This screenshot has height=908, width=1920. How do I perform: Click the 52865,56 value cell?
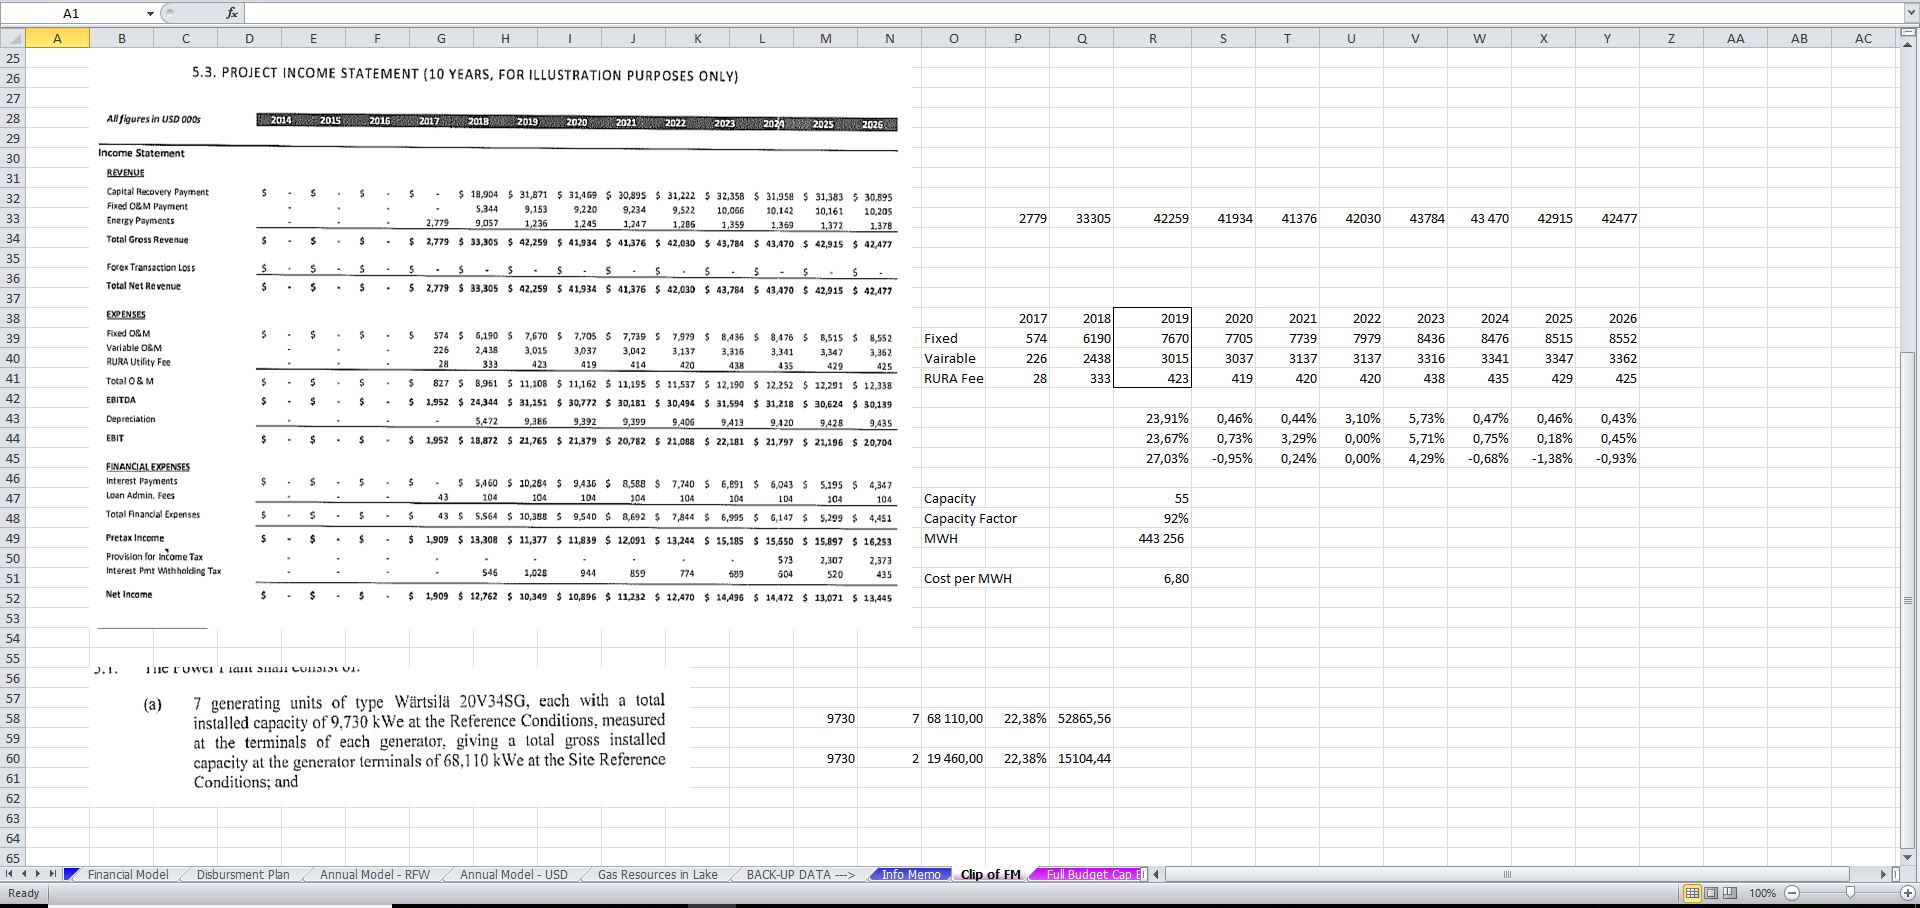pos(1081,718)
